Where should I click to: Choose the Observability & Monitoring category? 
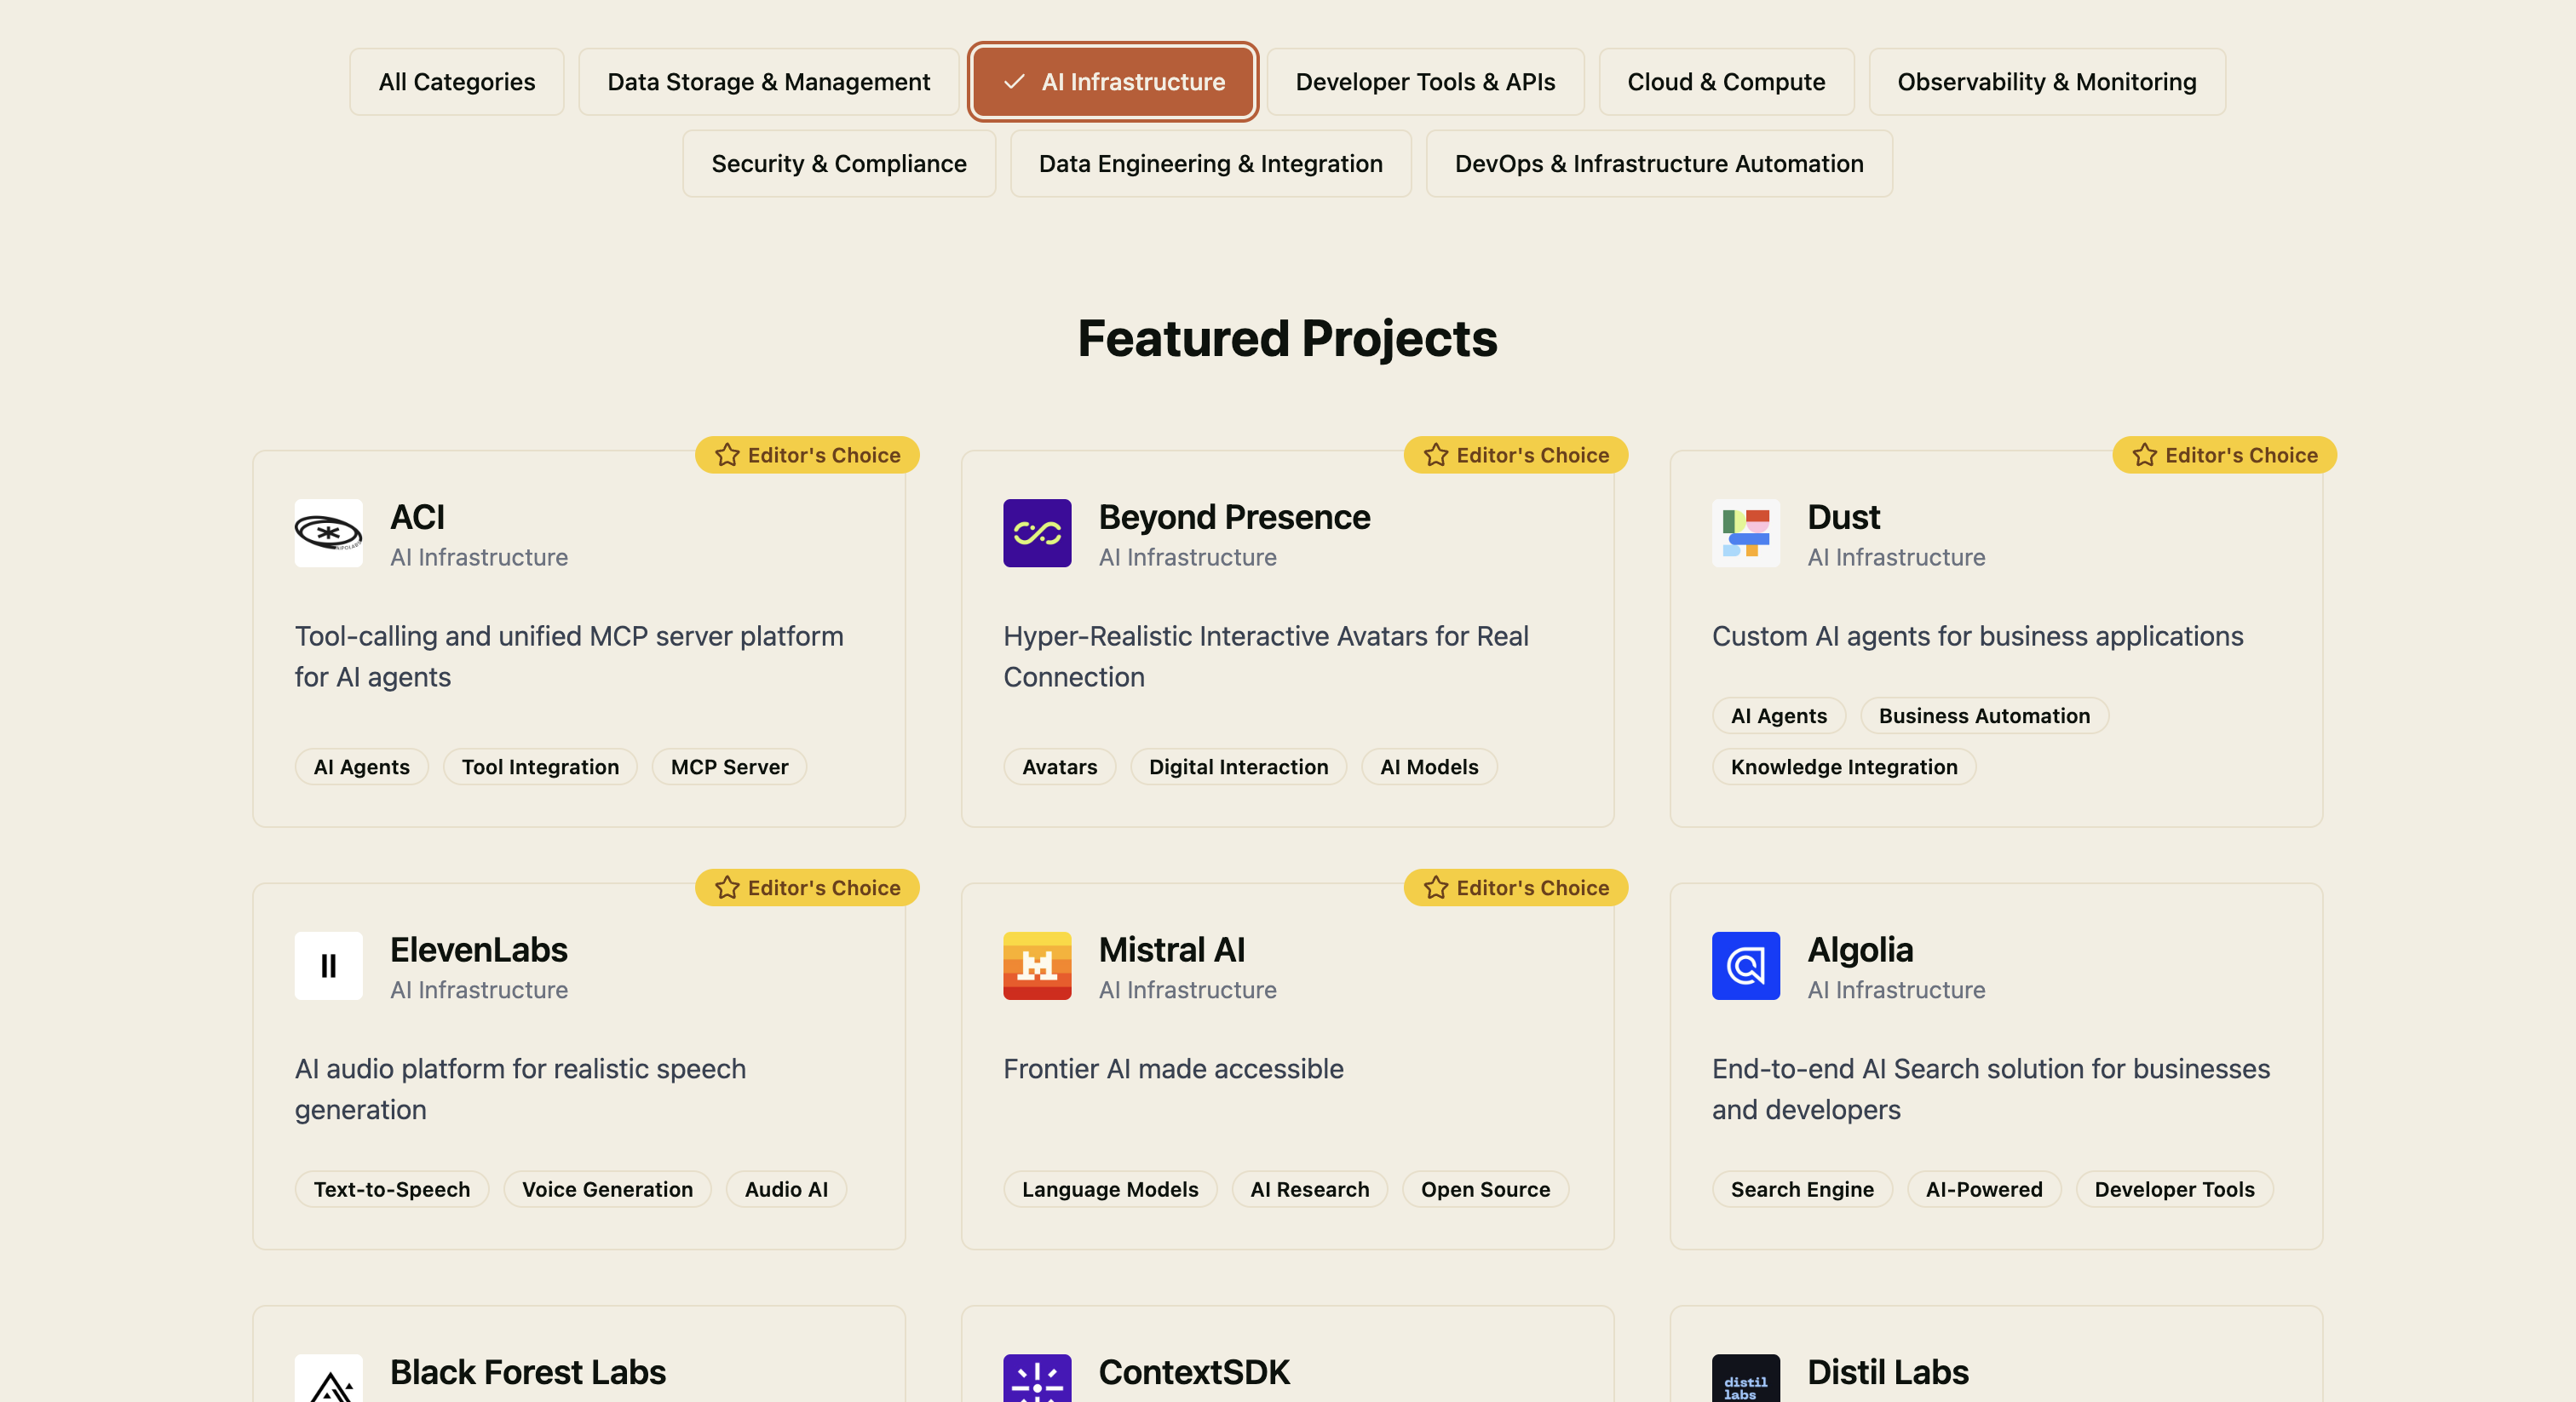pos(2046,82)
